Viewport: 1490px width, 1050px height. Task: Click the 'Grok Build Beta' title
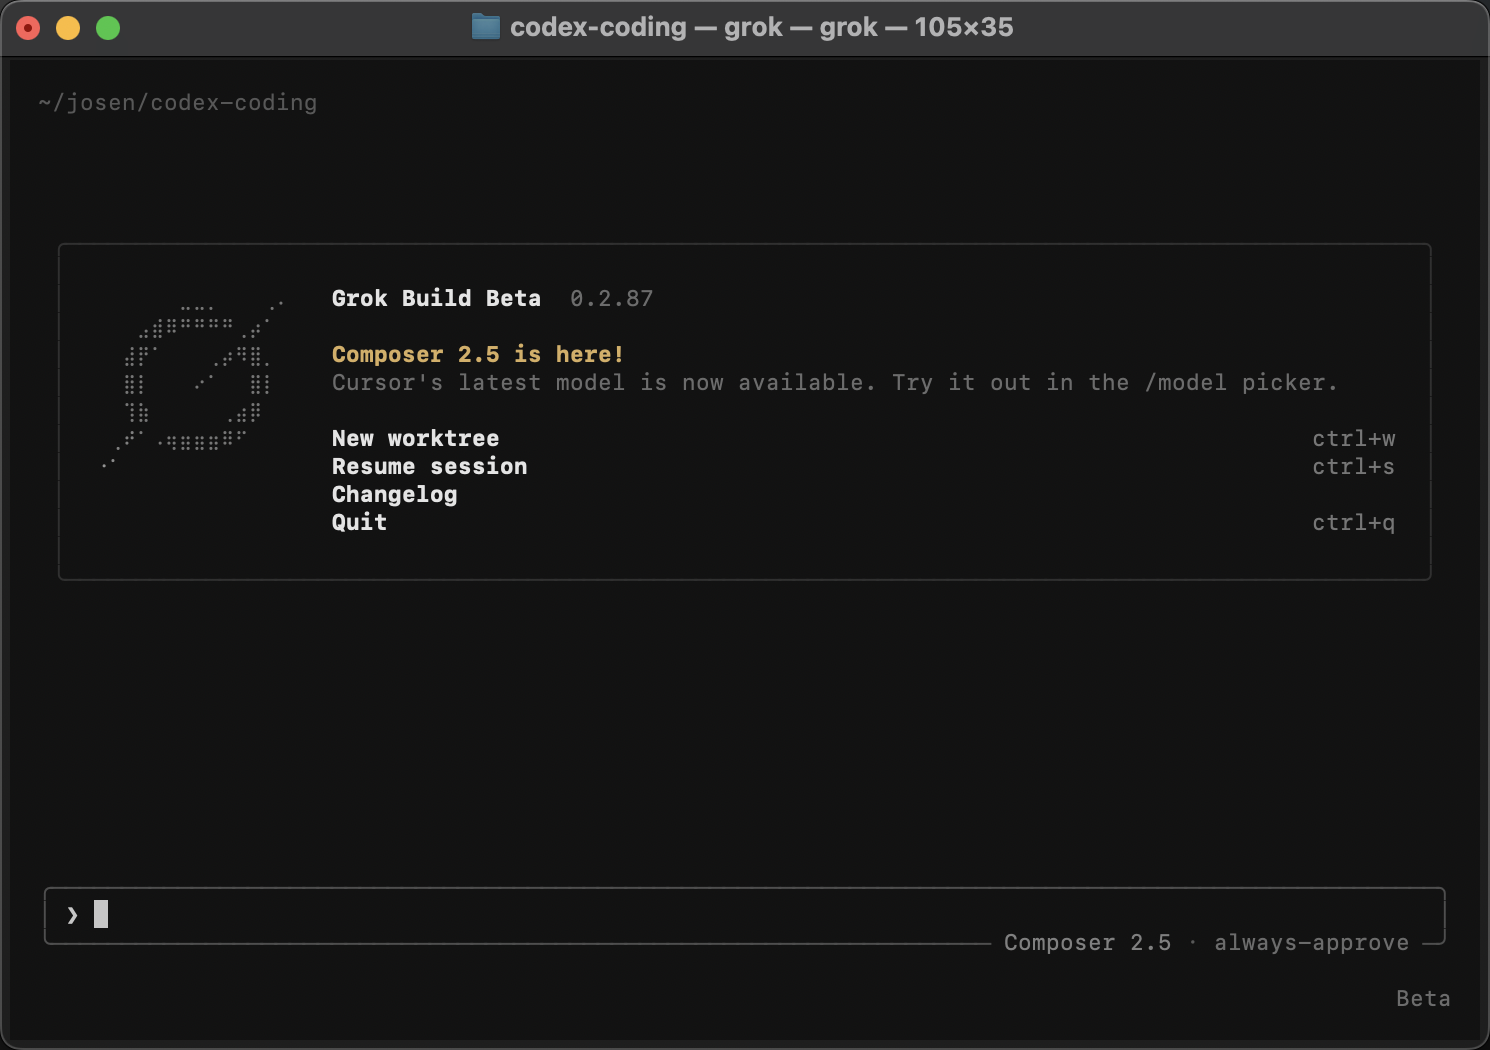point(436,298)
